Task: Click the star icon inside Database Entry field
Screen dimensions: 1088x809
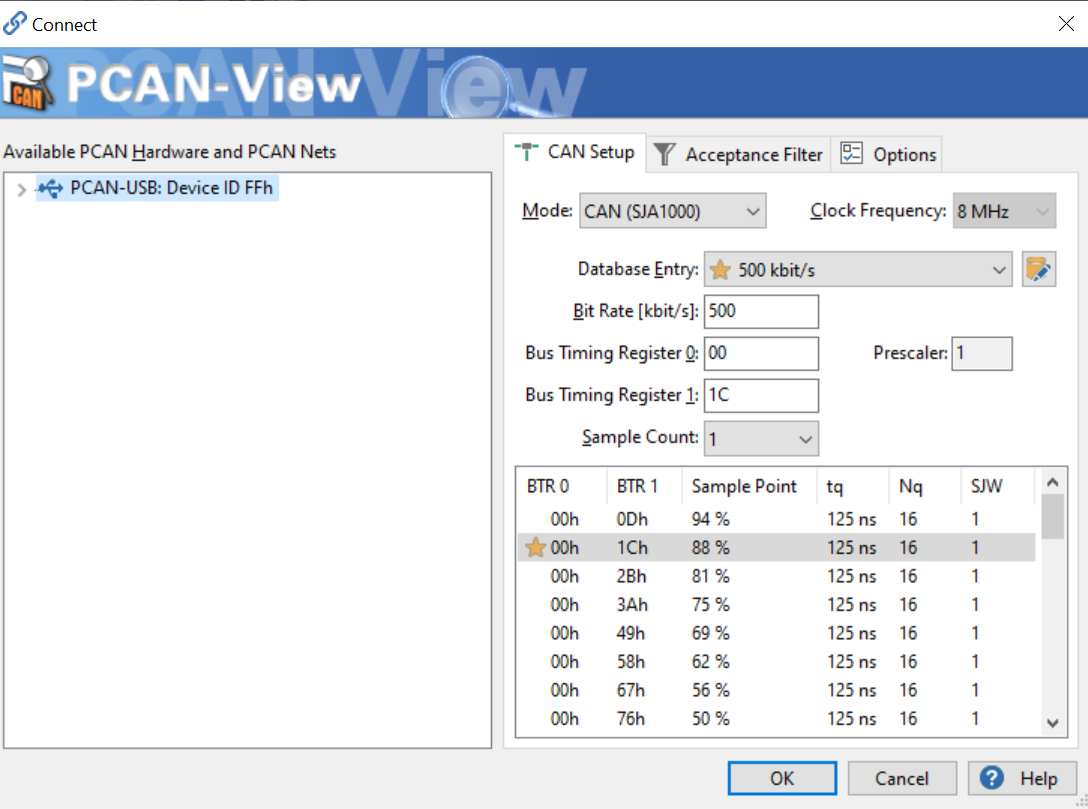Action: [x=721, y=269]
